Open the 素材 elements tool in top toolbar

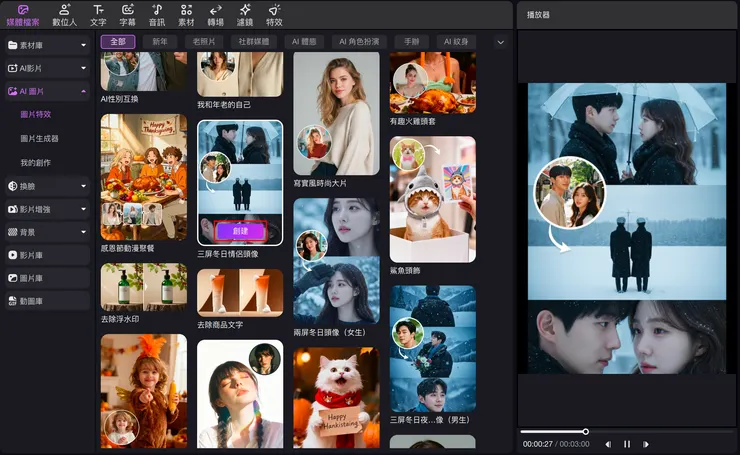[x=186, y=15]
